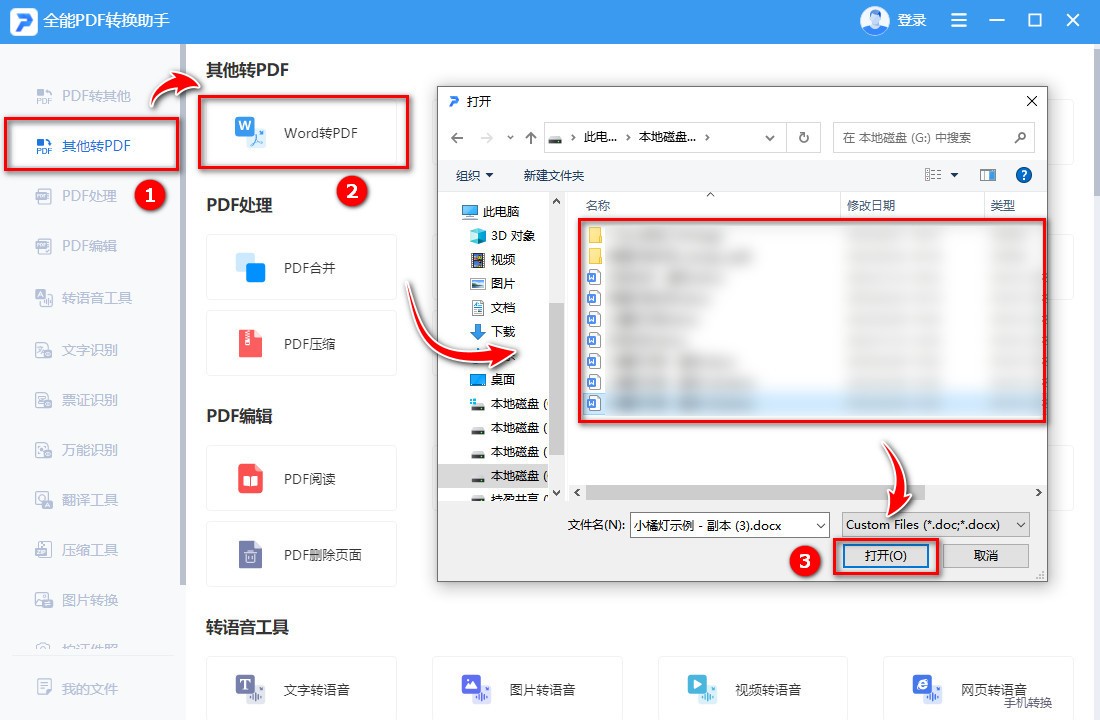Expand the 文件名 filename combo box
1100x720 pixels.
pyautogui.click(x=820, y=524)
